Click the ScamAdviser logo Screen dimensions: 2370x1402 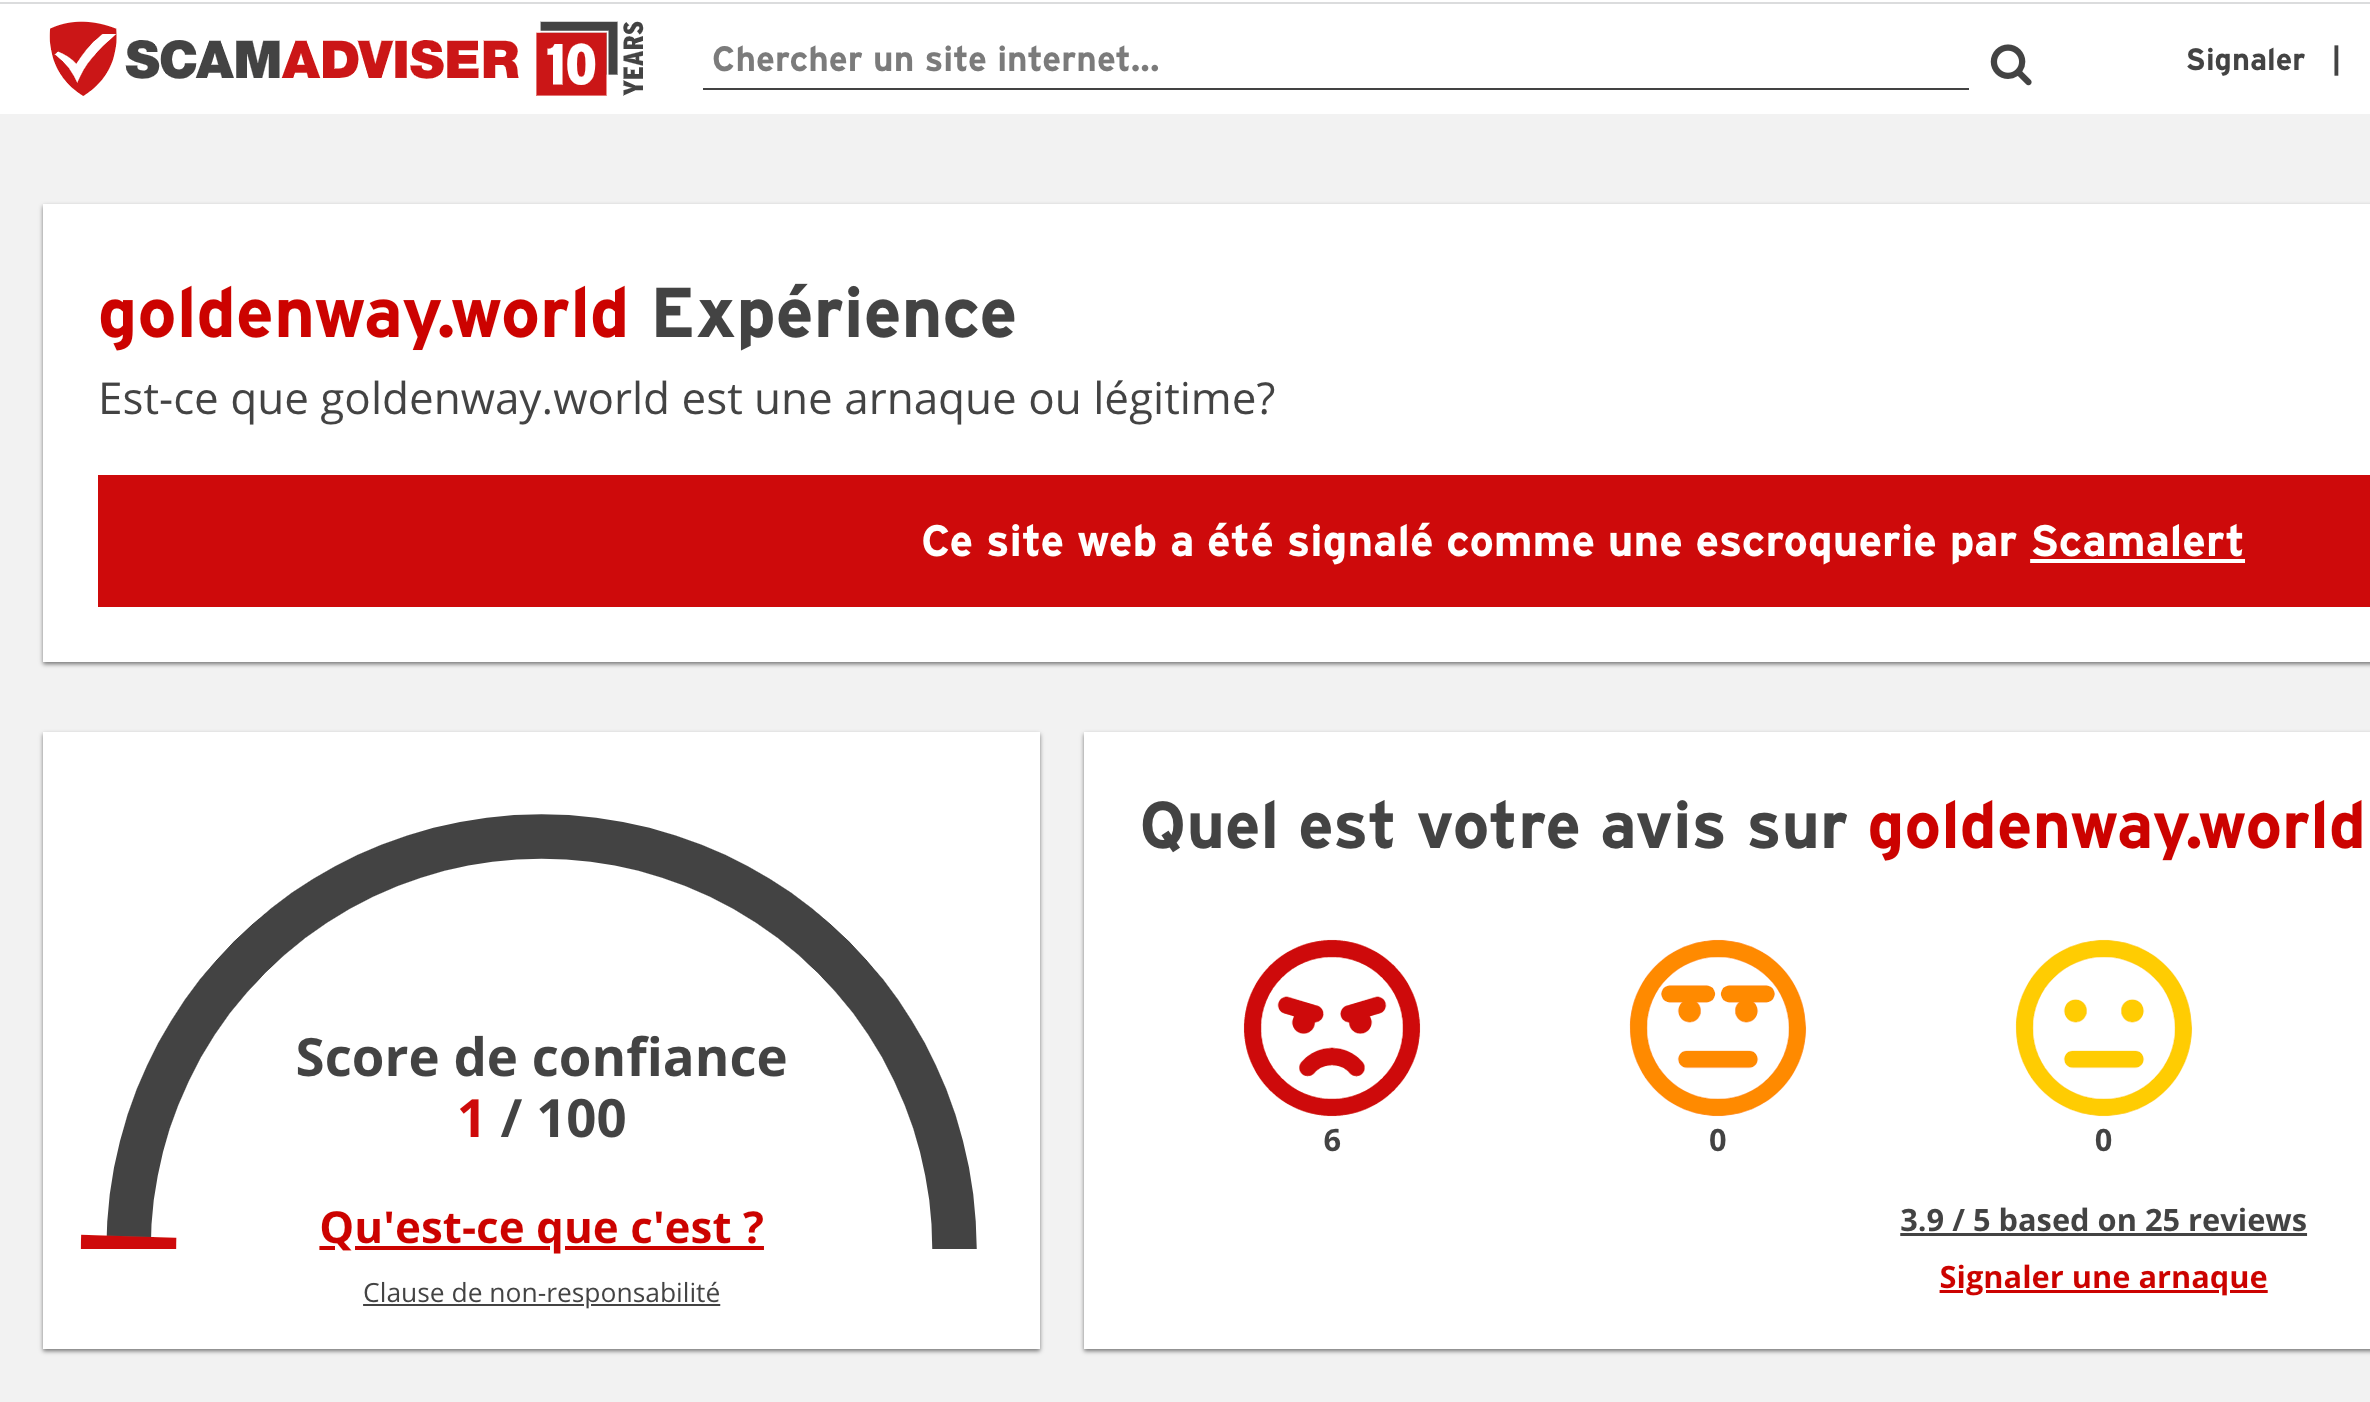(x=347, y=59)
